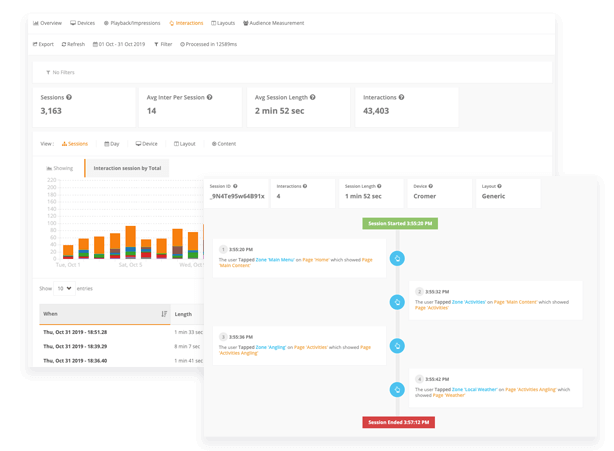Click the 1 min 33 sec length cell

189,332
